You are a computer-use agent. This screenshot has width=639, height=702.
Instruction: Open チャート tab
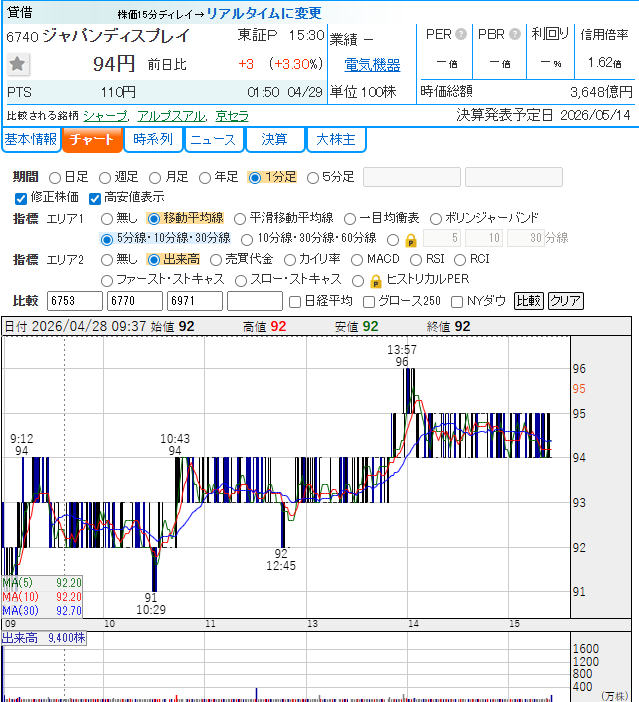[92, 140]
